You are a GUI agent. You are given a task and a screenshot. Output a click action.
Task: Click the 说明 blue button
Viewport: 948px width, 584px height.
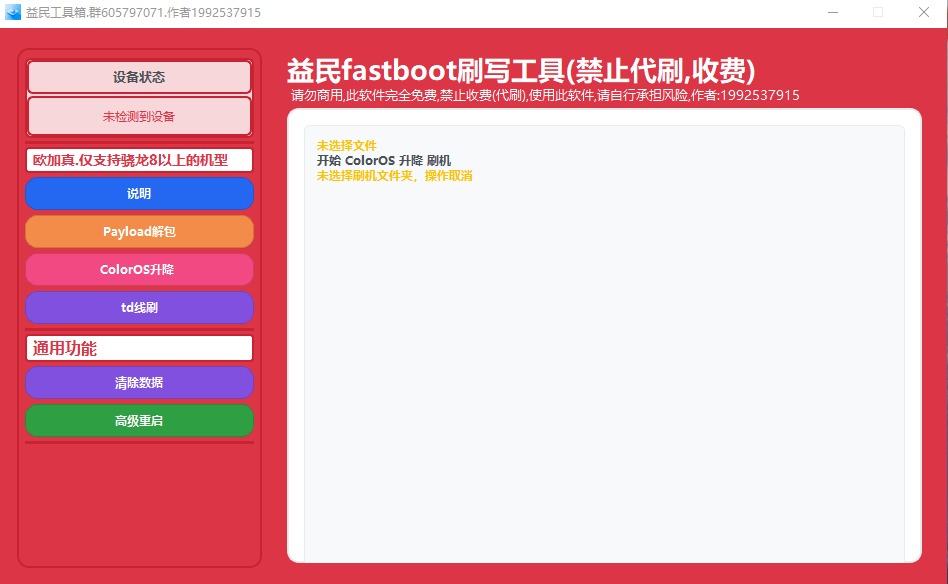click(139, 193)
